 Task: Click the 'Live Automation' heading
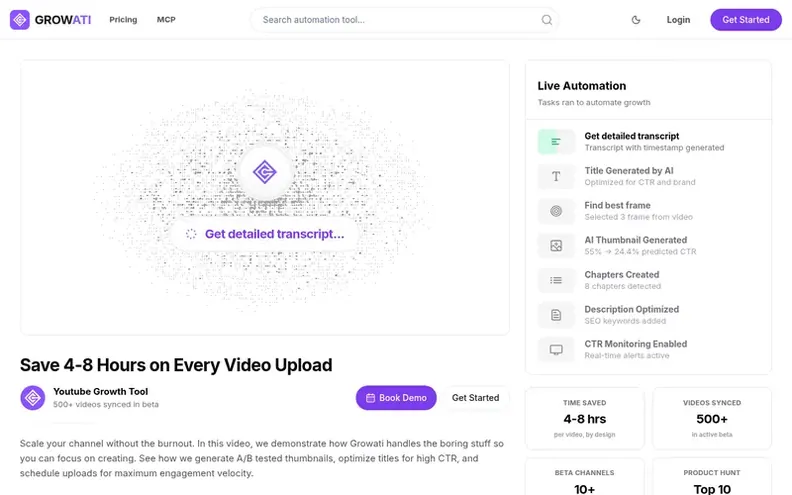[x=581, y=86]
